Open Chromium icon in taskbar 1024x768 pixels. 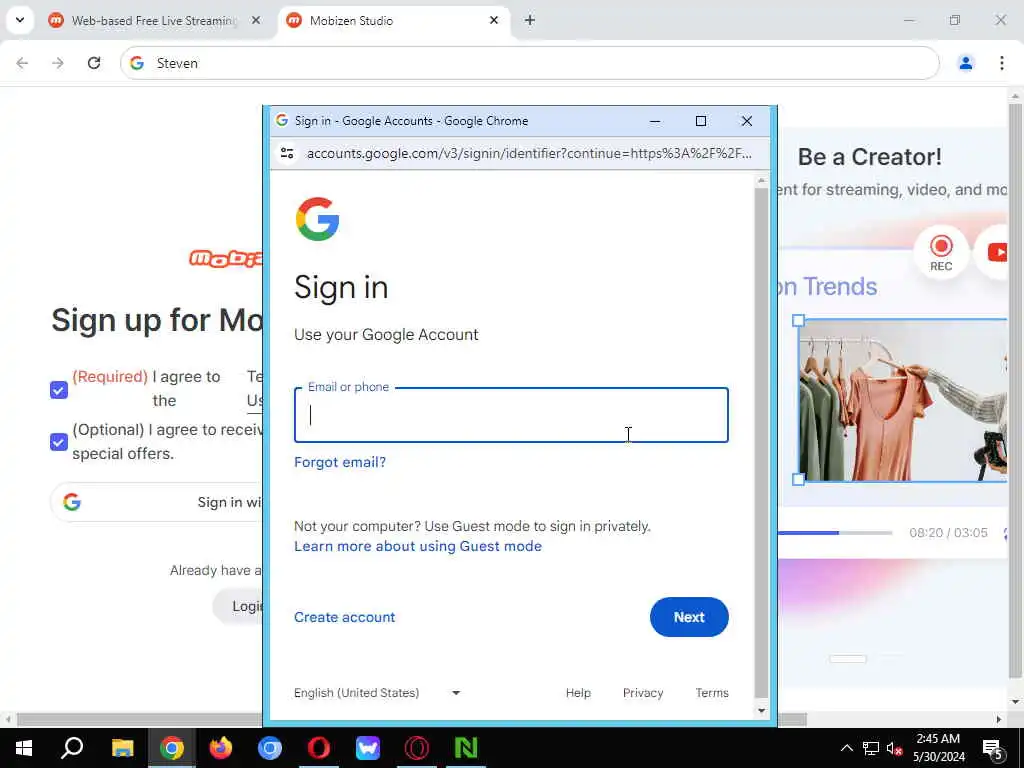click(x=270, y=748)
